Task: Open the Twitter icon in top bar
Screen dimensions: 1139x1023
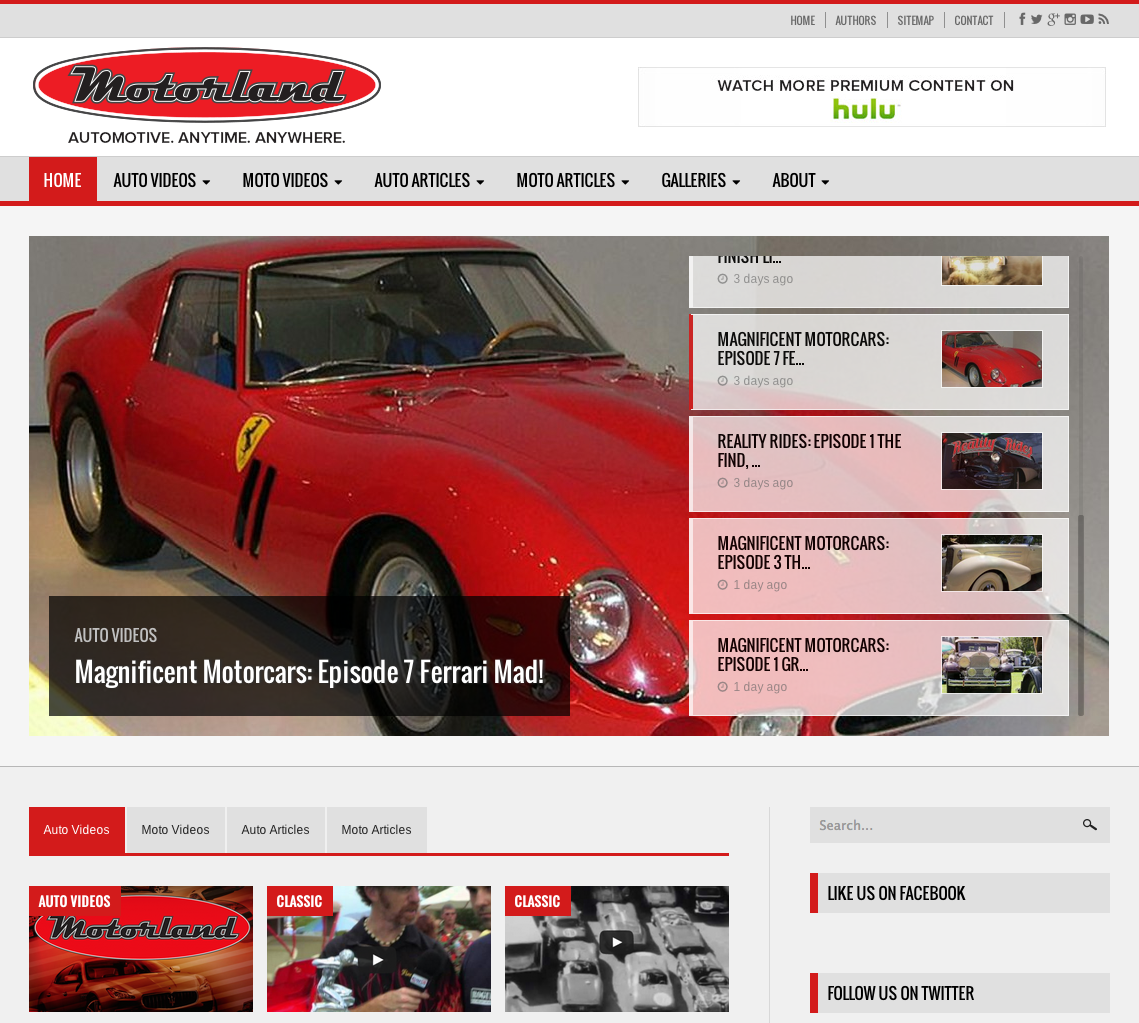Action: coord(1036,20)
